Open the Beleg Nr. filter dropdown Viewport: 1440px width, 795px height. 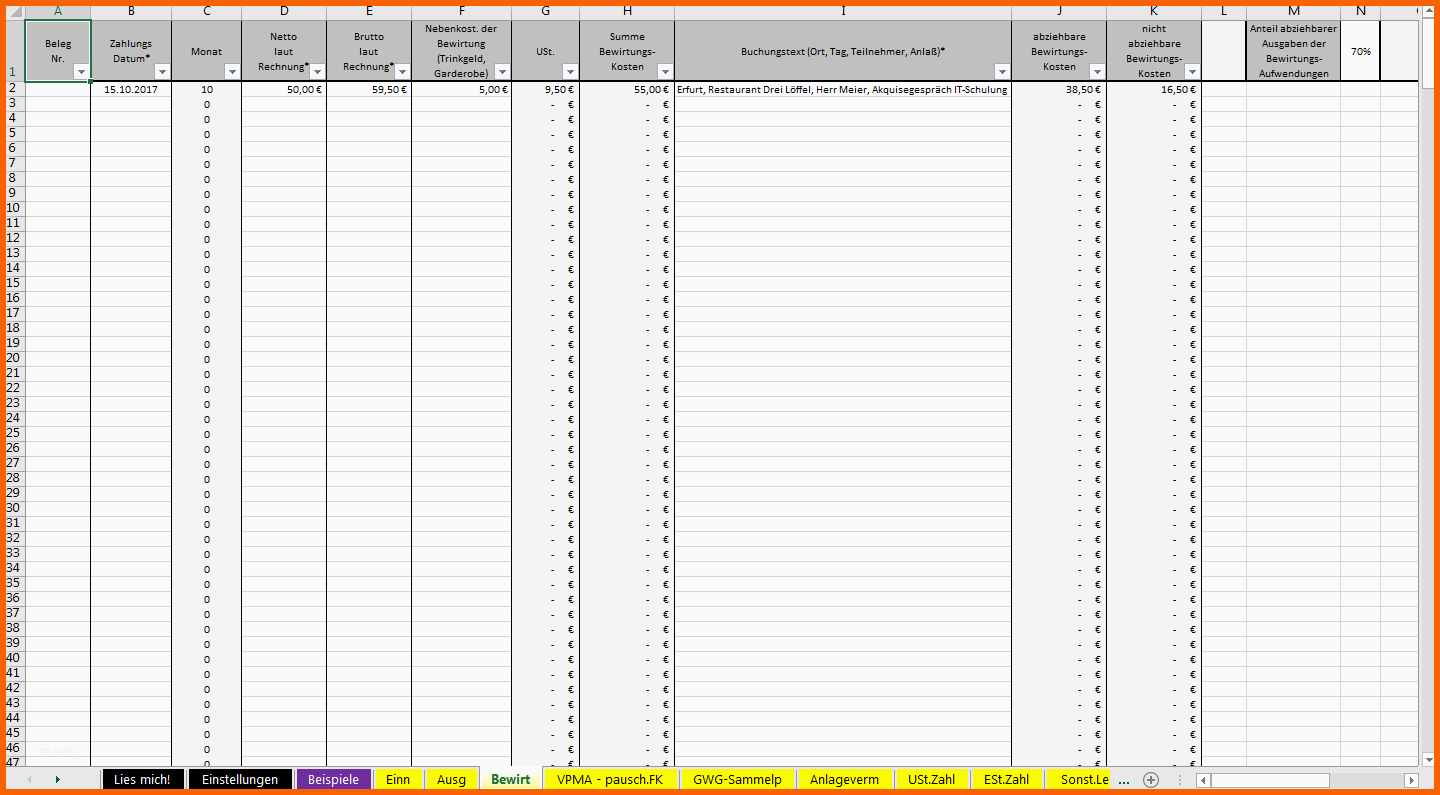(82, 72)
